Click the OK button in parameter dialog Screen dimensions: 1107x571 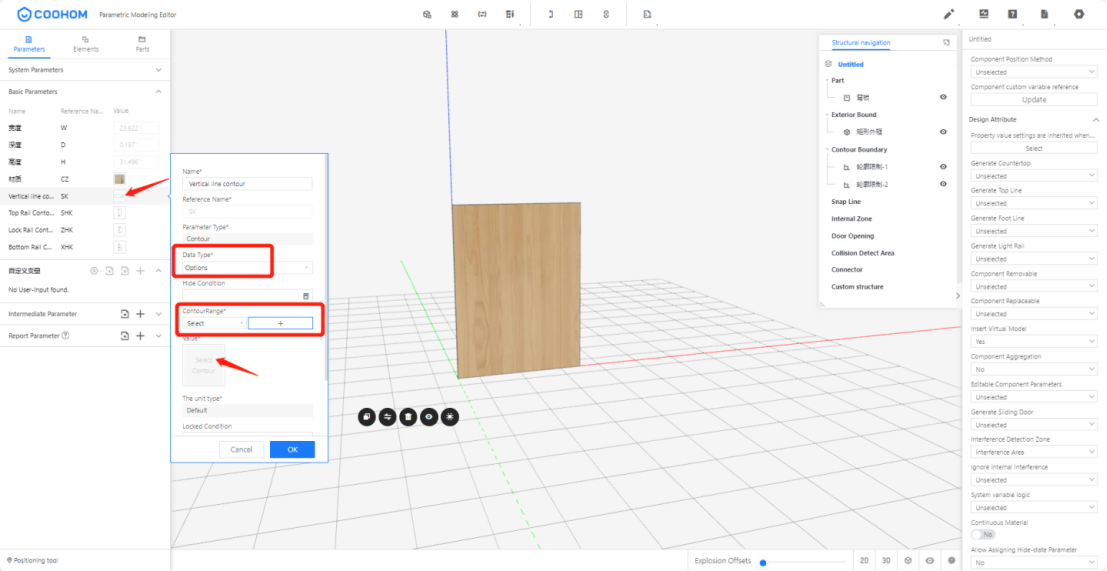point(292,450)
